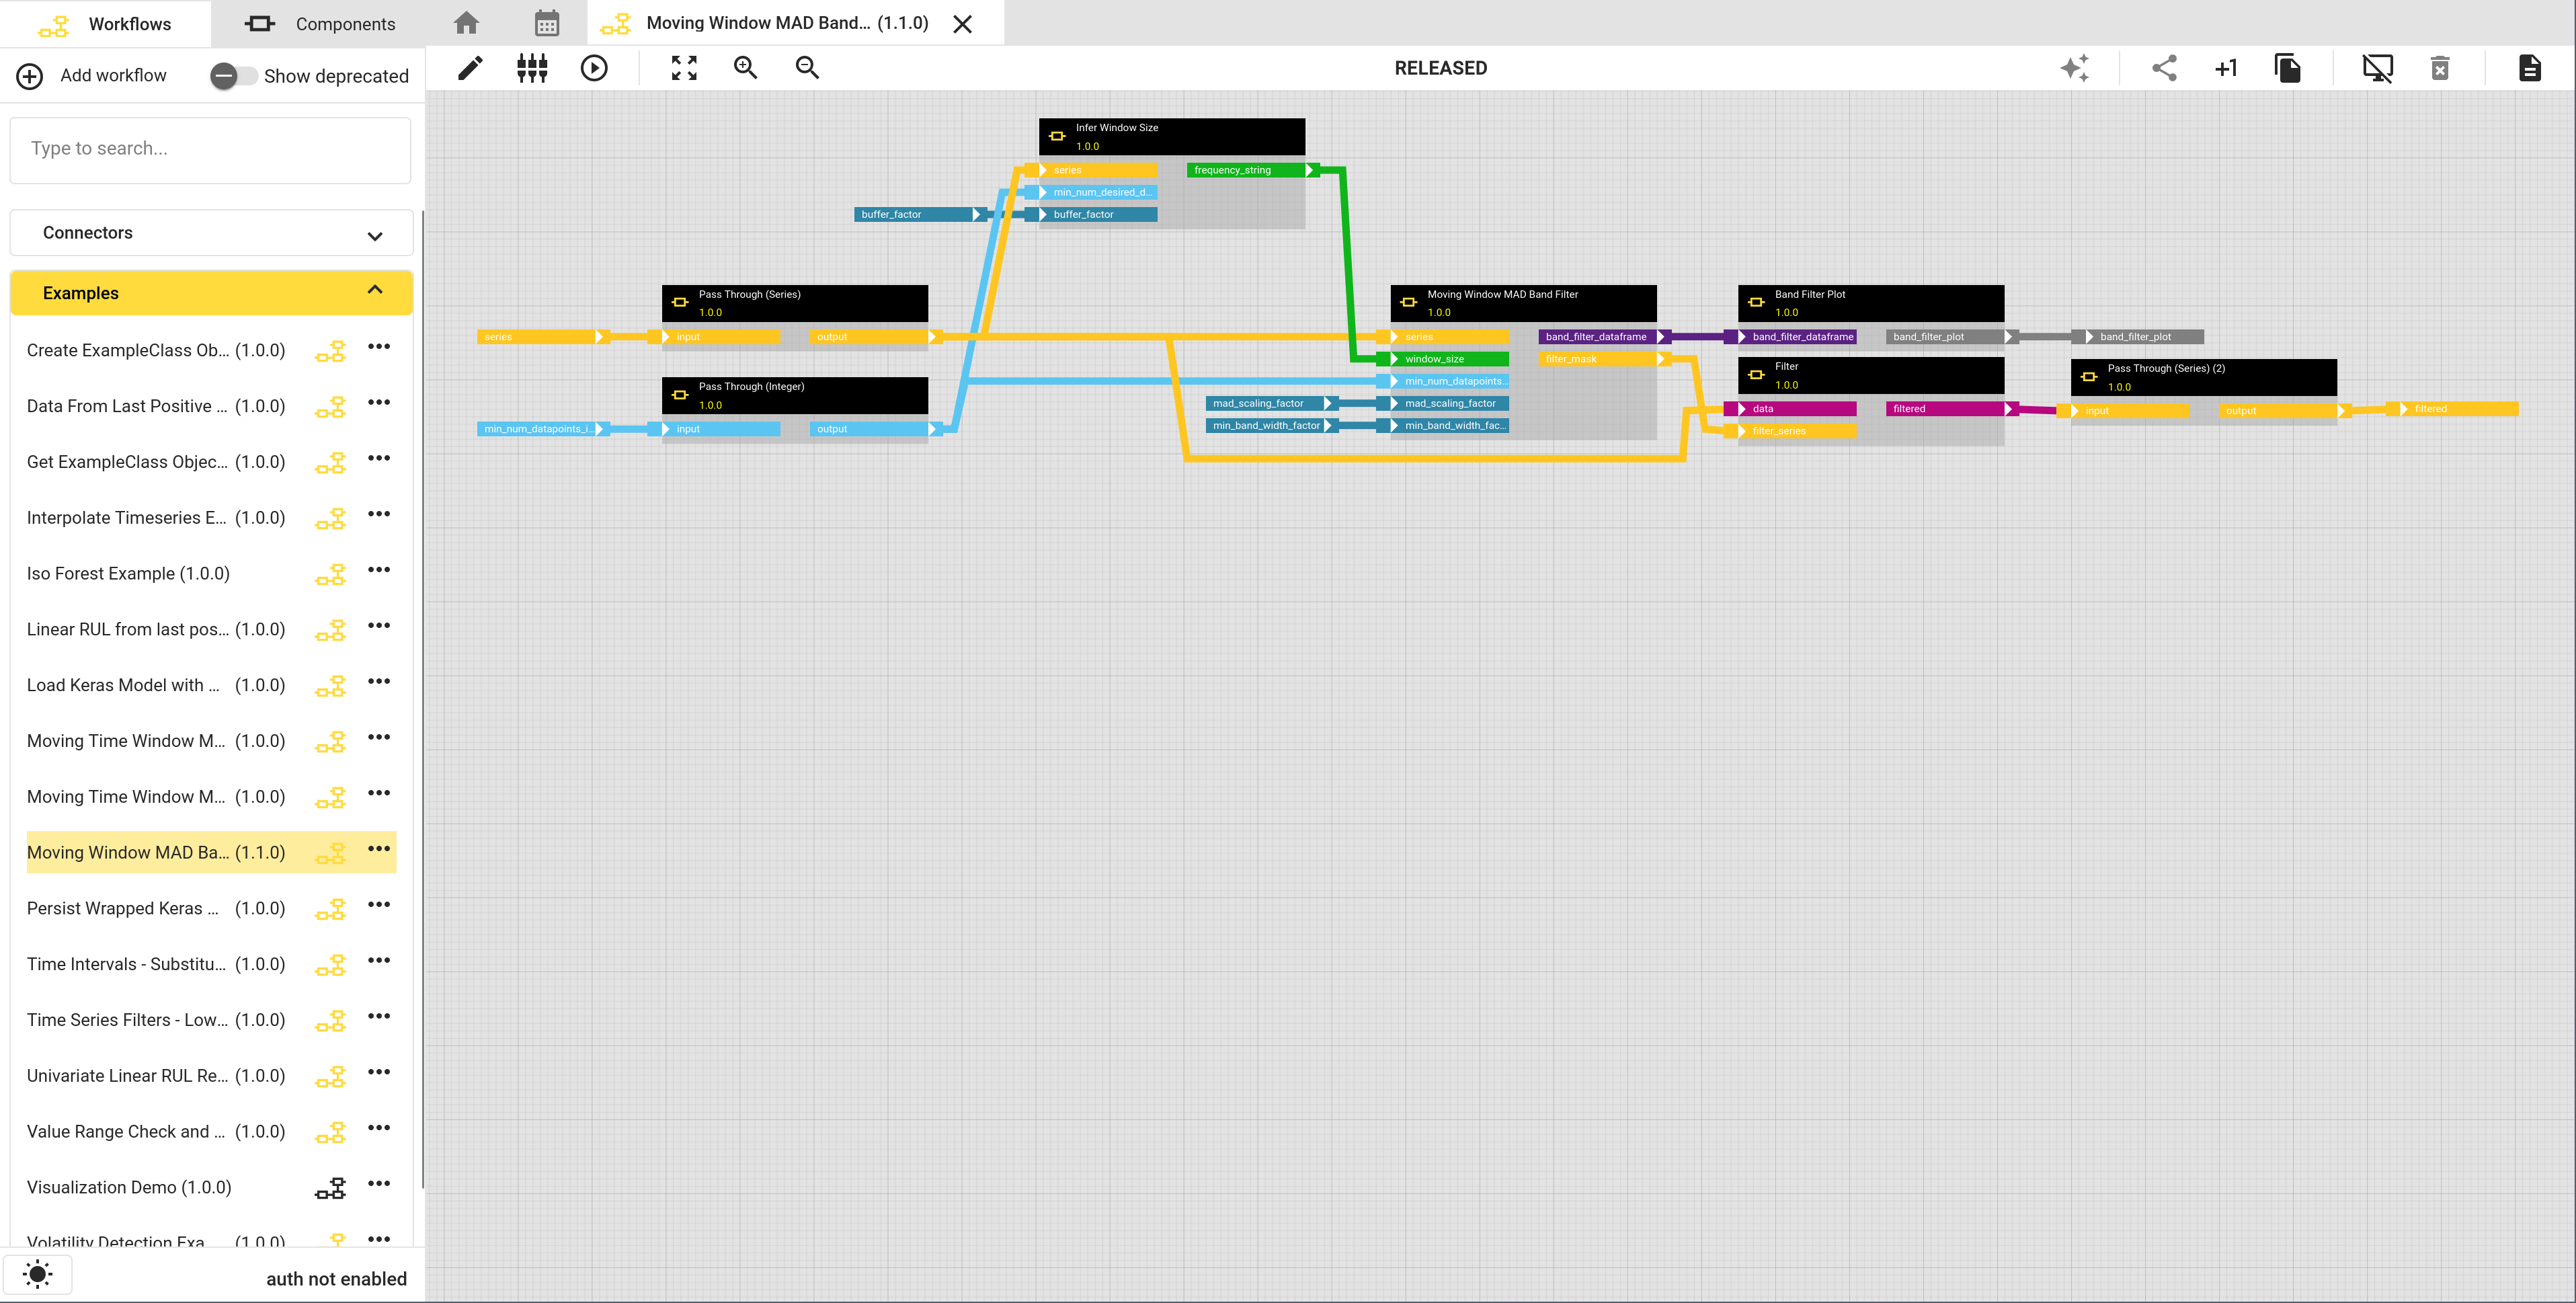This screenshot has width=2576, height=1303.
Task: Click the copy workflow icon
Action: [x=2288, y=68]
